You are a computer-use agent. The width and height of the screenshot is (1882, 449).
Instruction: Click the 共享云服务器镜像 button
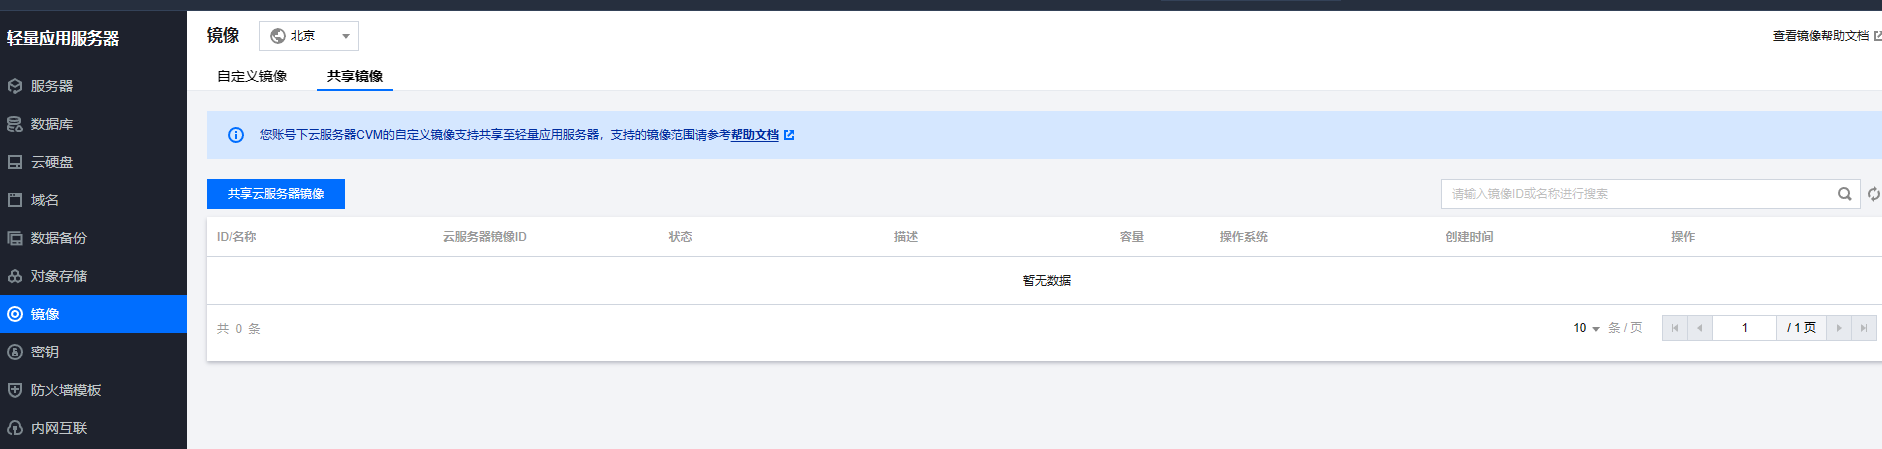276,194
